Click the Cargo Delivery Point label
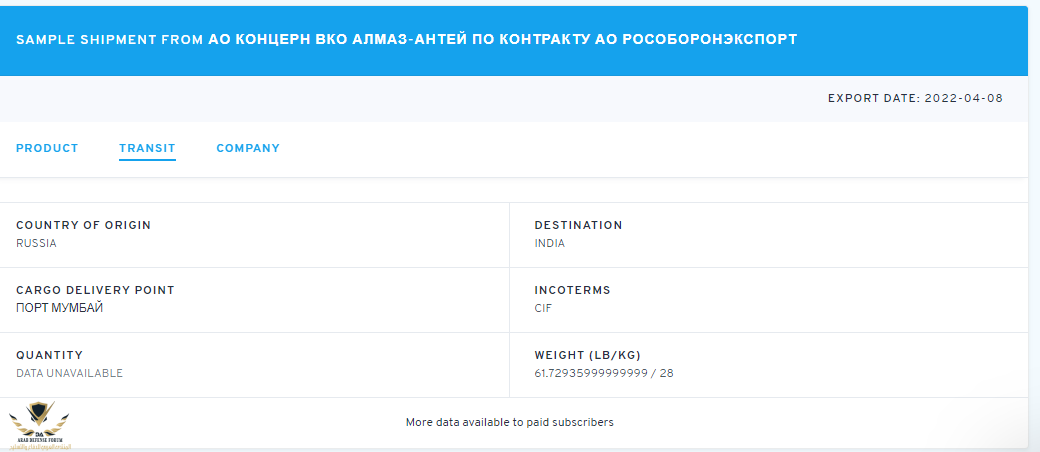The width and height of the screenshot is (1040, 452). pos(96,290)
